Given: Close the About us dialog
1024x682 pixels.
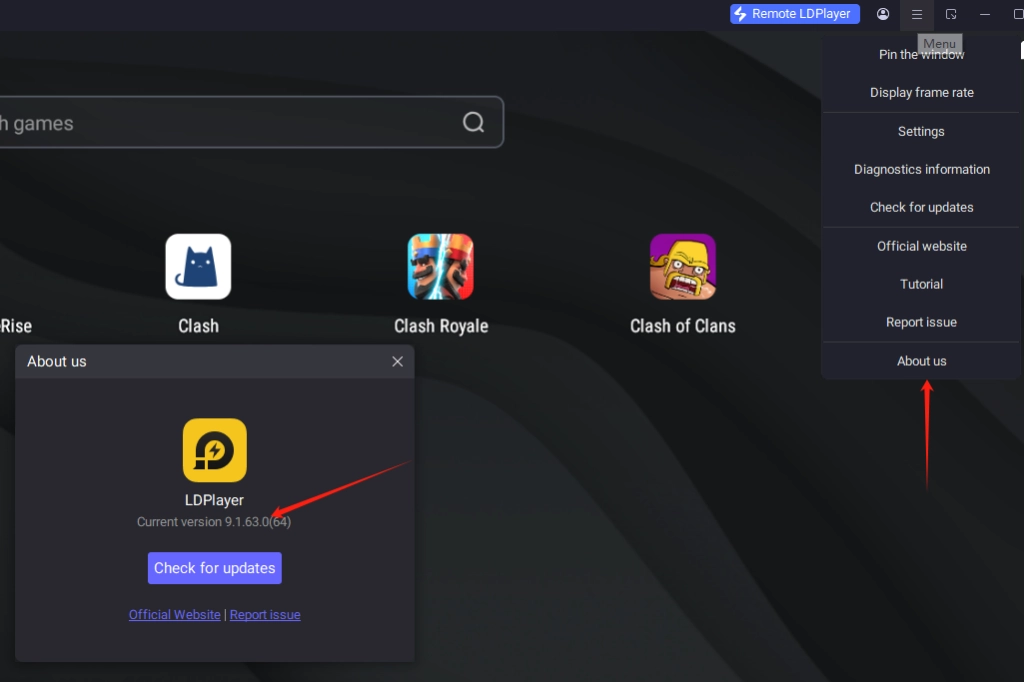Looking at the screenshot, I should [397, 361].
